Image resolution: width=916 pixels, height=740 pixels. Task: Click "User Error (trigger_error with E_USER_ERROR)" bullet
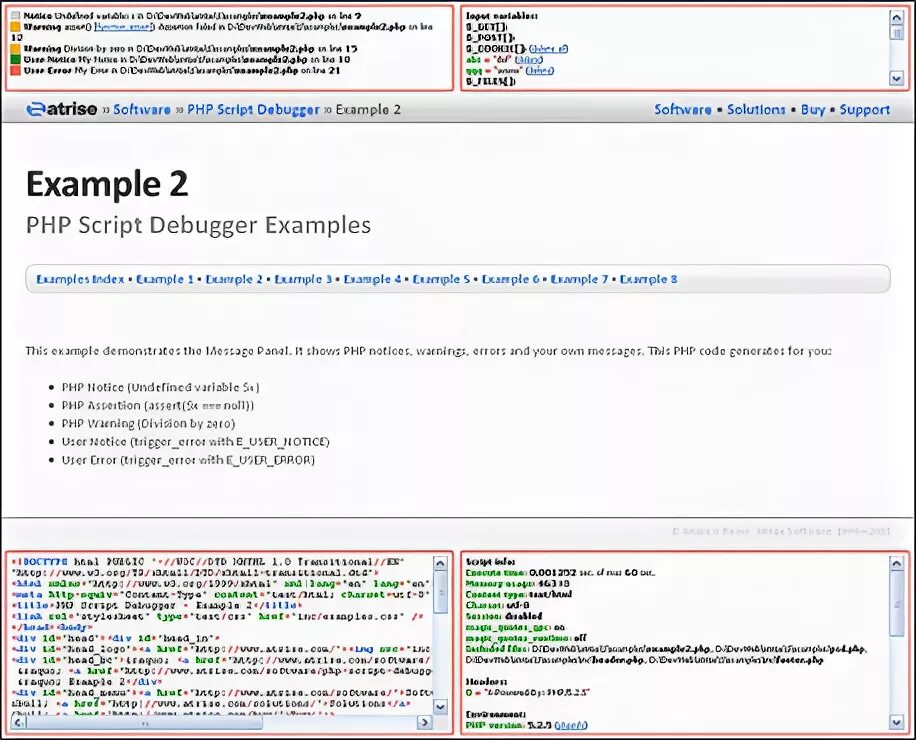pyautogui.click(x=188, y=460)
